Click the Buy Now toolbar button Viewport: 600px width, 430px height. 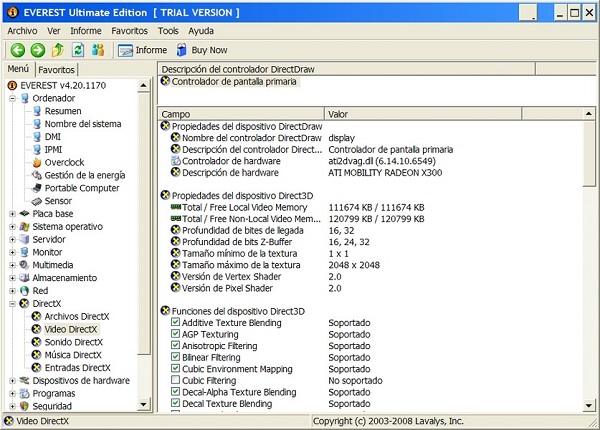pos(202,50)
